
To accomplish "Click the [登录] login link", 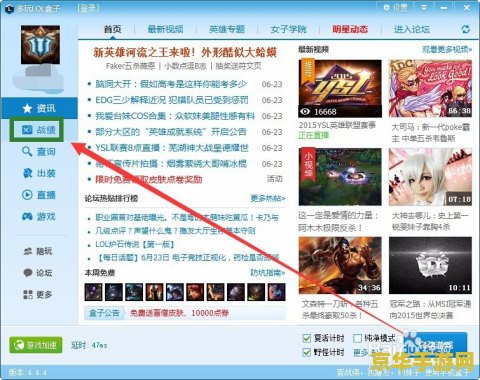I will (88, 8).
